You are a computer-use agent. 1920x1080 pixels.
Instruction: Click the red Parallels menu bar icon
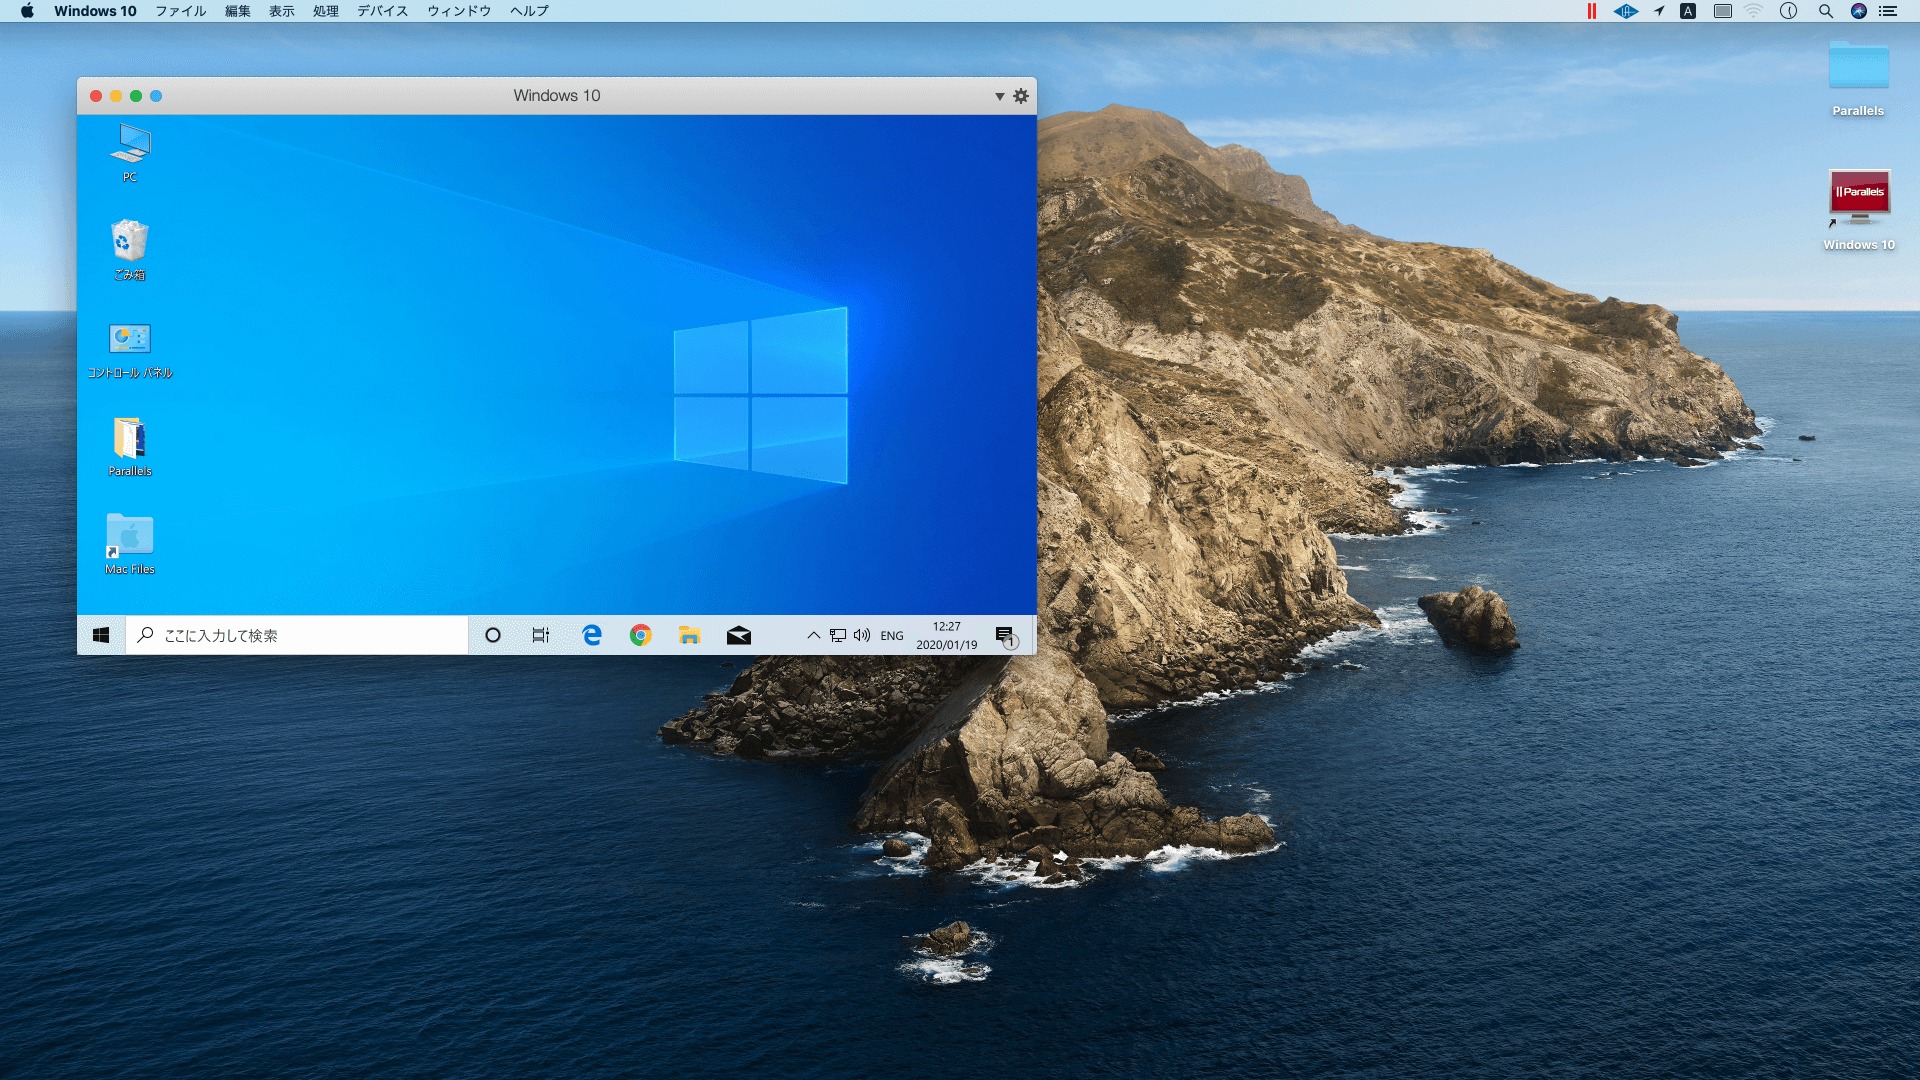[1592, 11]
